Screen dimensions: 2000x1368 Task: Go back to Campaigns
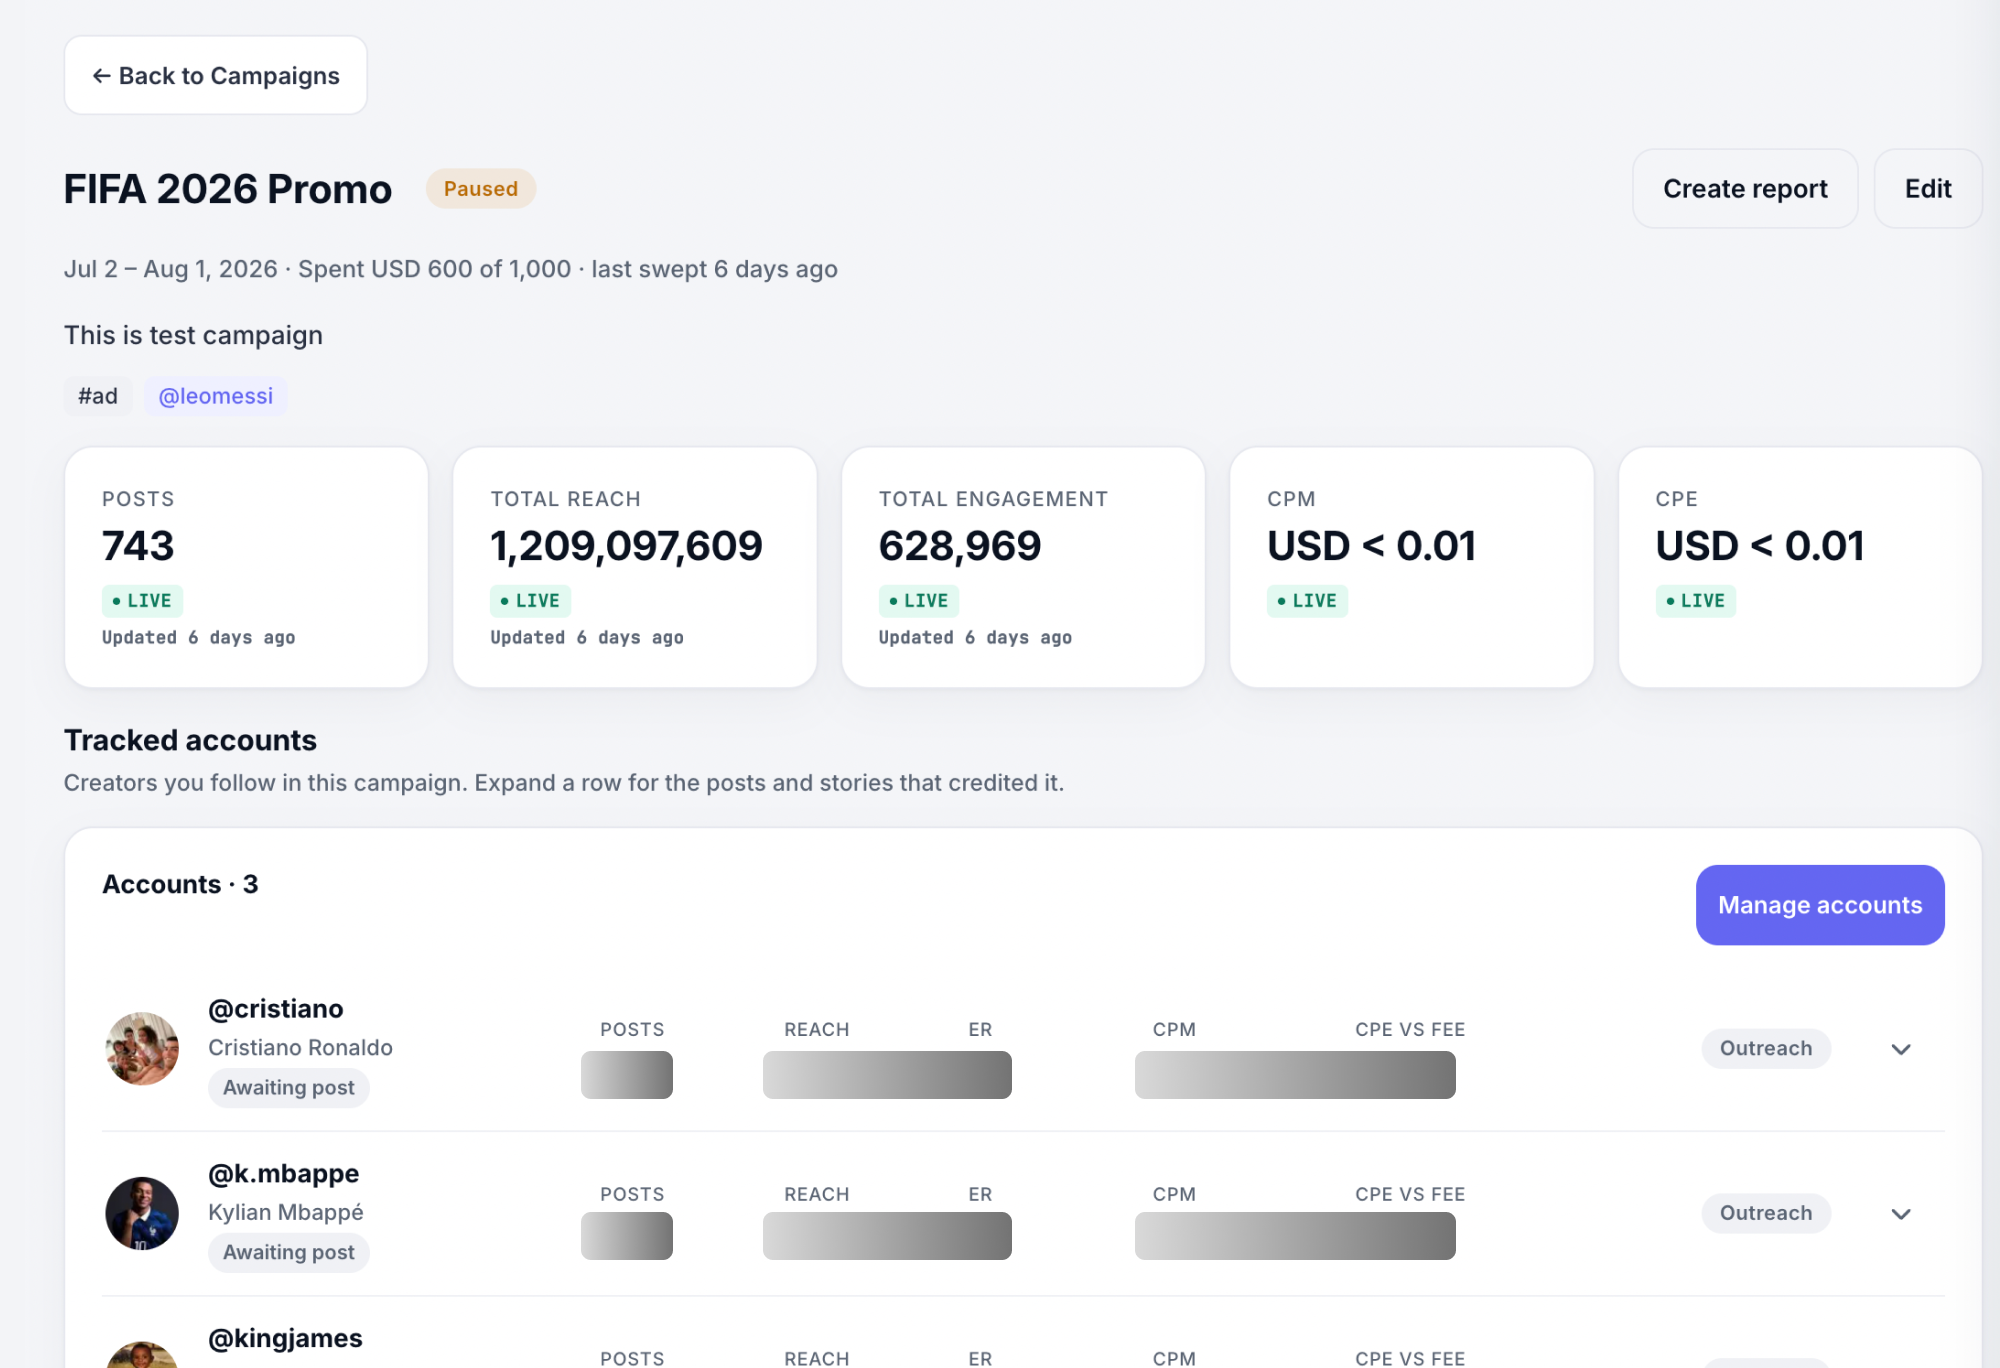click(x=216, y=76)
